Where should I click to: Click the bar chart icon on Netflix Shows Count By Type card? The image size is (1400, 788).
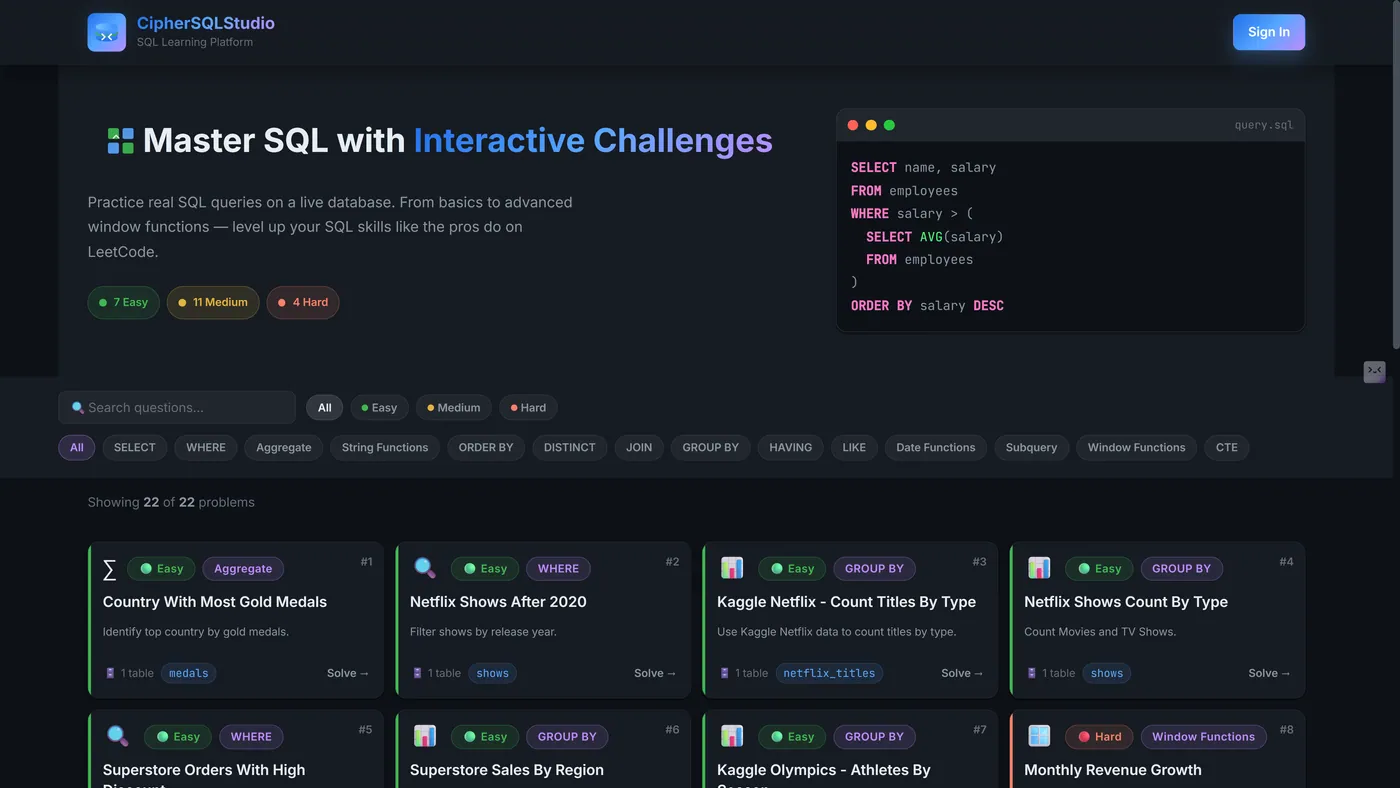(1039, 568)
